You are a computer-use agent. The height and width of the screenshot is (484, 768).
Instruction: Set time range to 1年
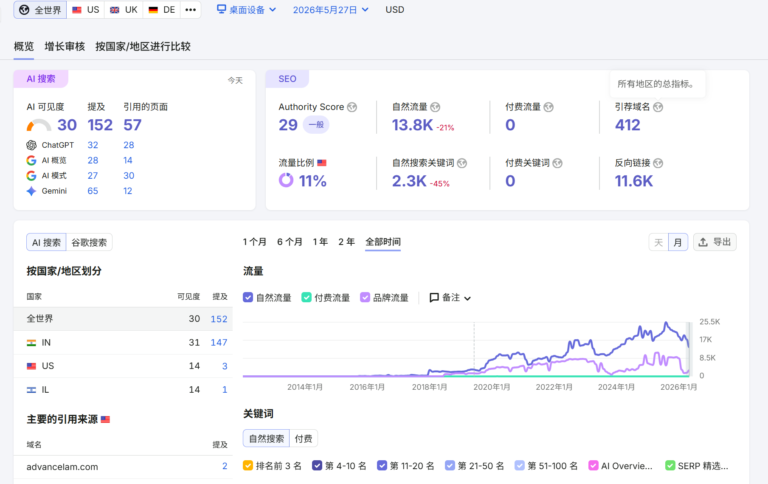pos(320,242)
